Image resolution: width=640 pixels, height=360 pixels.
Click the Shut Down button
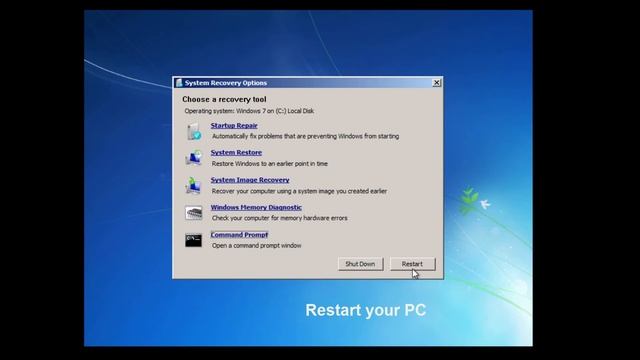click(x=360, y=264)
